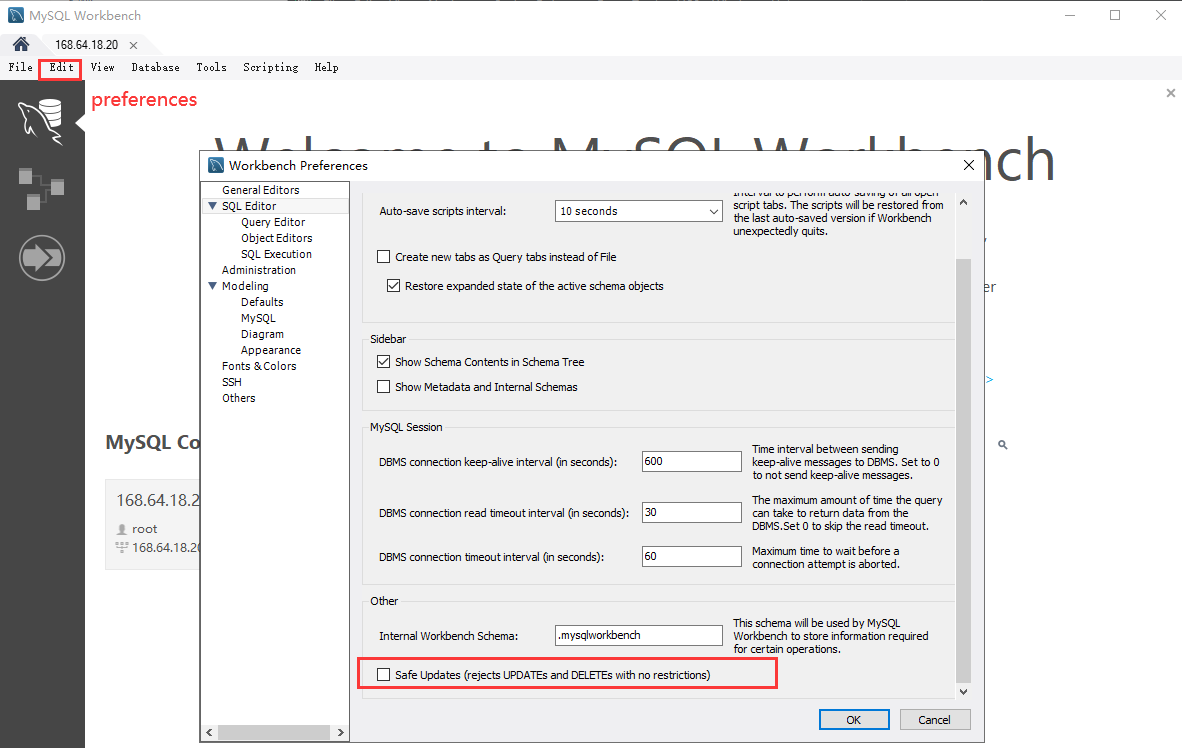Open the File menu
The width and height of the screenshot is (1182, 748).
click(20, 67)
